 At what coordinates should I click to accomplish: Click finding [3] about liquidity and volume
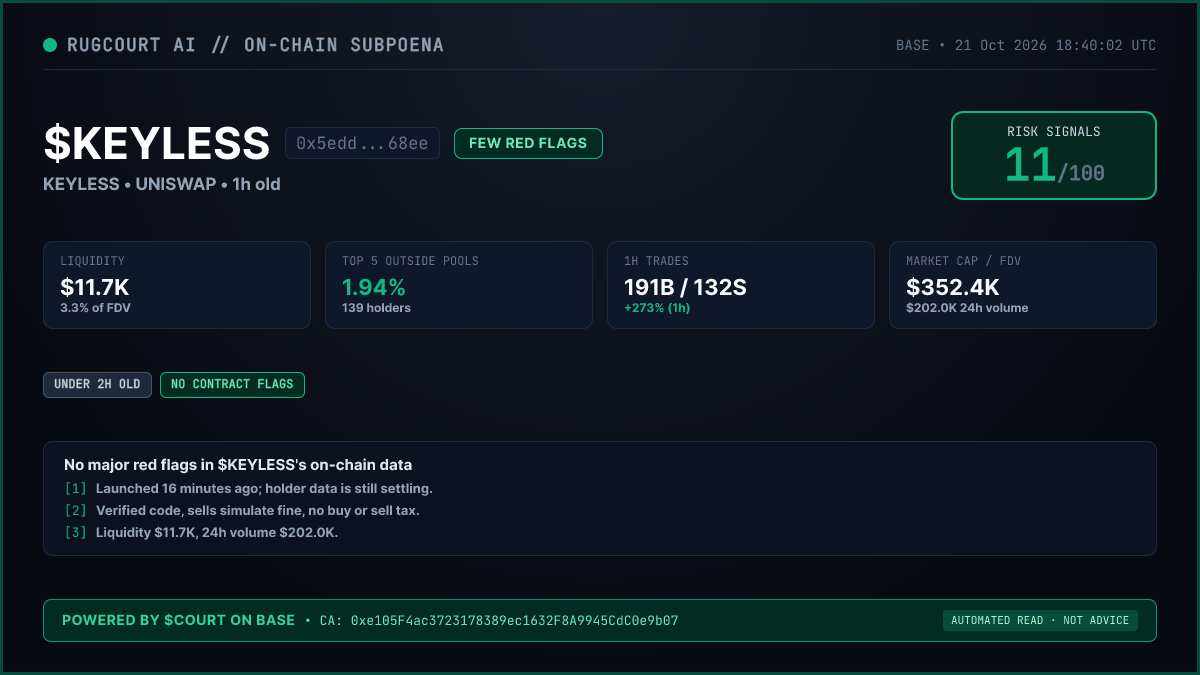point(201,533)
